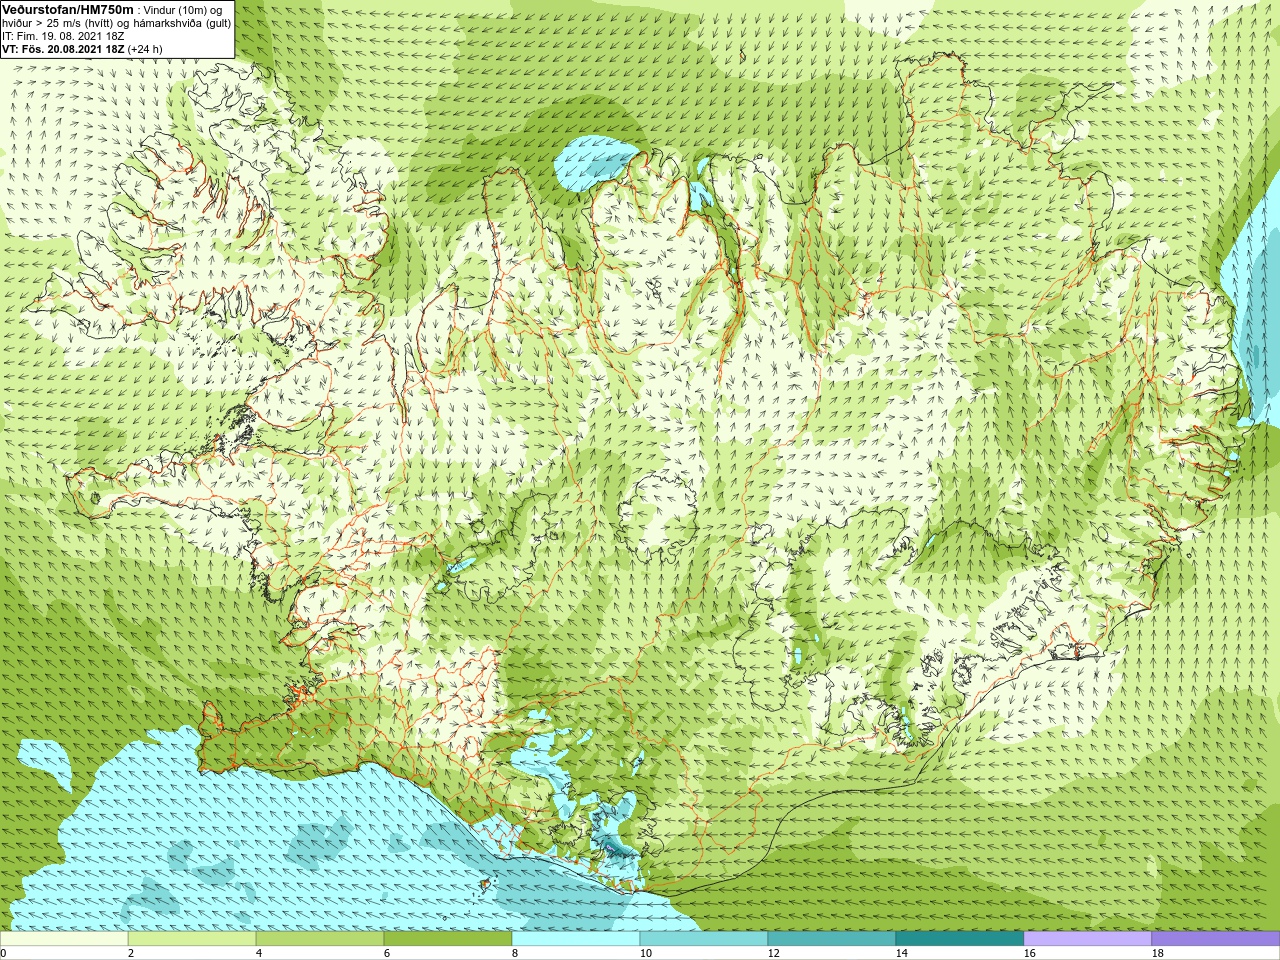Click the scale label "12"
Image resolution: width=1280 pixels, height=960 pixels.
(773, 953)
